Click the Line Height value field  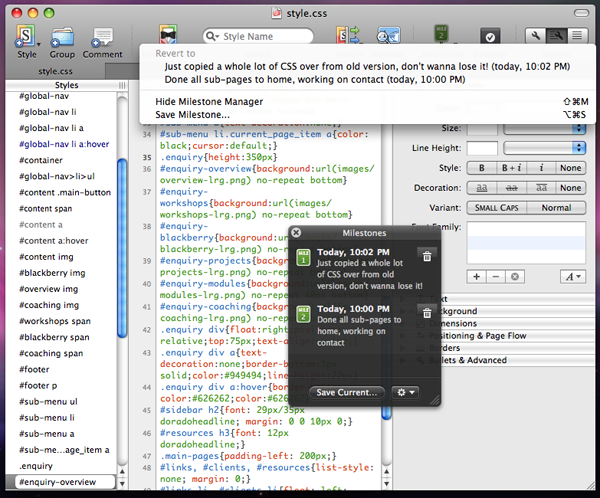[482, 148]
